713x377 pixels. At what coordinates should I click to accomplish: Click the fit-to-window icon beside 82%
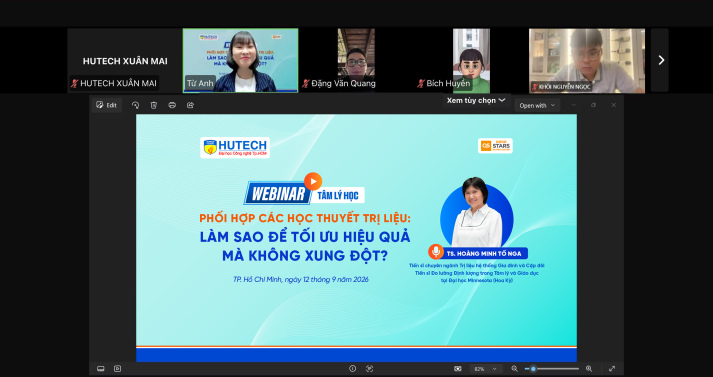click(457, 369)
